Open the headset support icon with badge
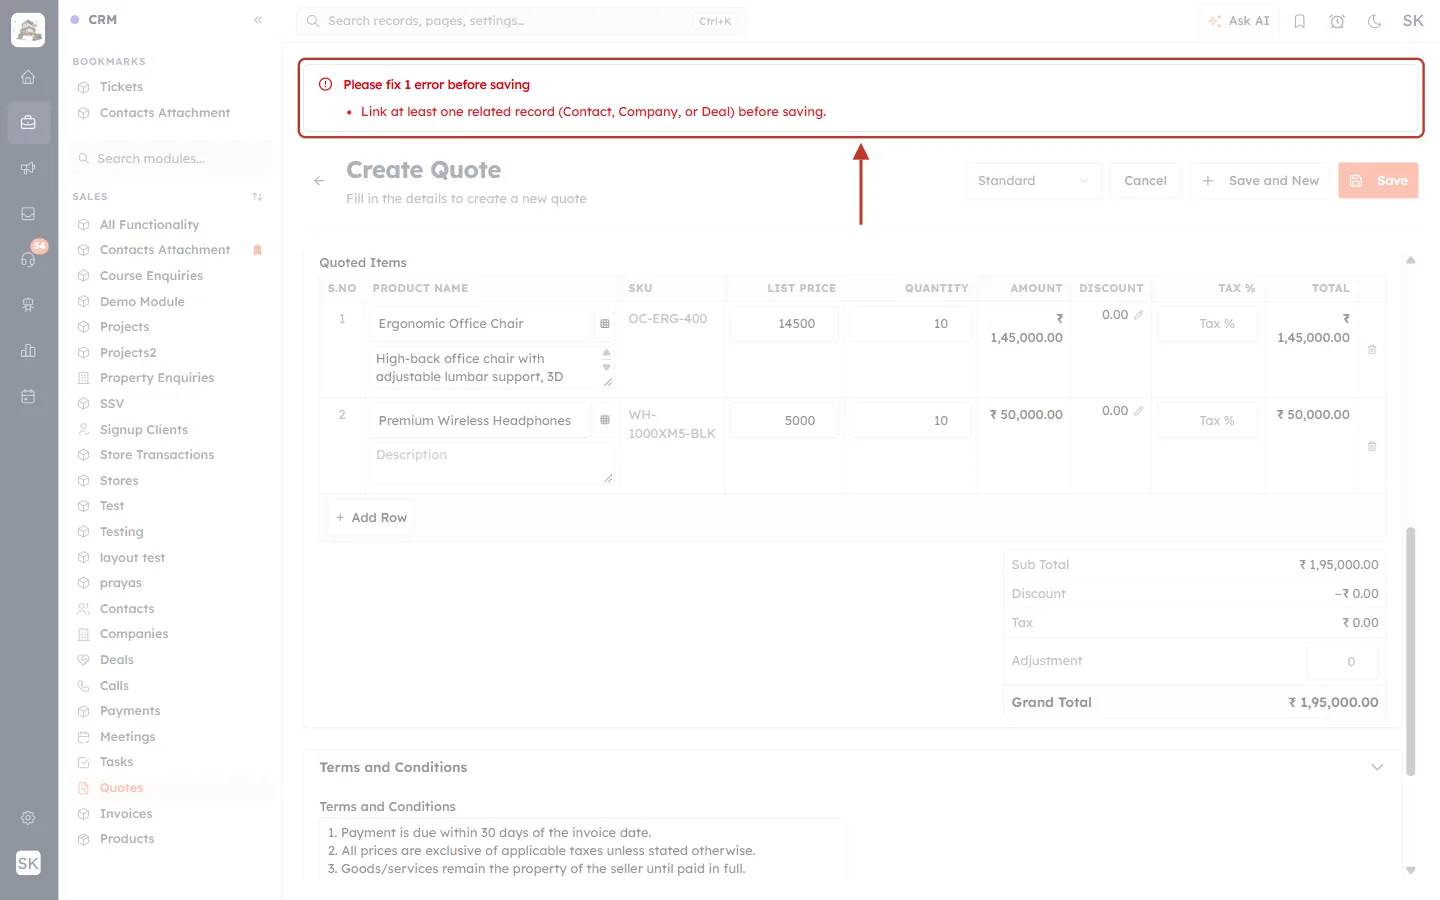Screen dimensions: 1440x900 [28, 259]
